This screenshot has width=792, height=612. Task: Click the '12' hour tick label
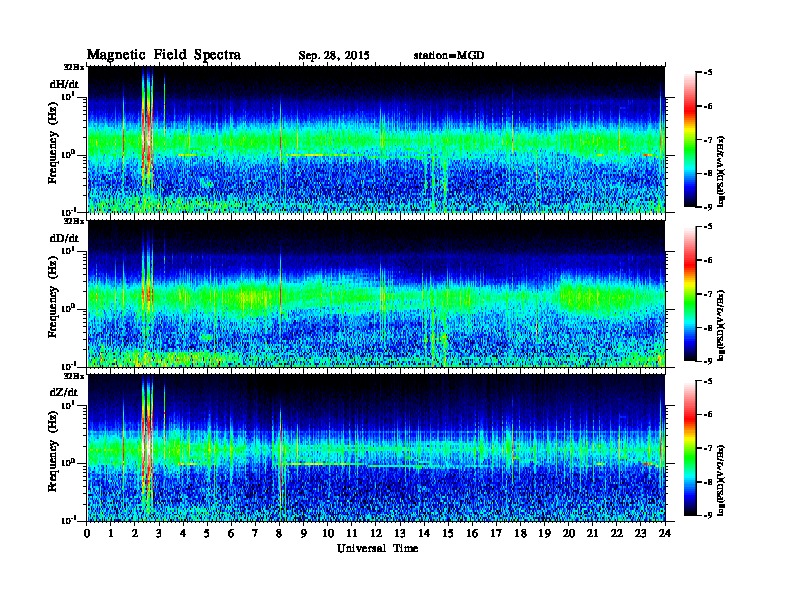coord(376,533)
